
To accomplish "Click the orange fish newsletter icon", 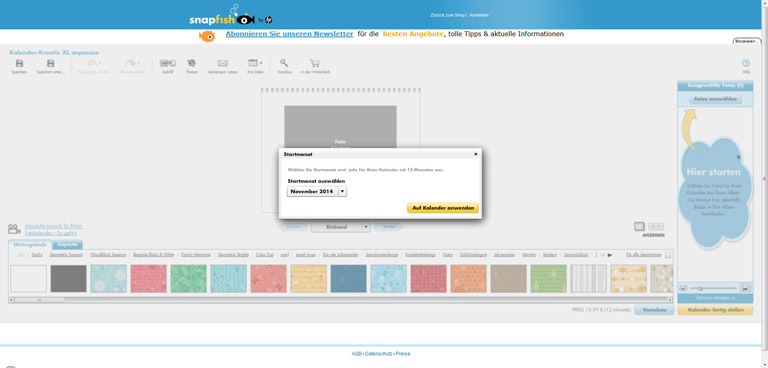I will pyautogui.click(x=207, y=36).
